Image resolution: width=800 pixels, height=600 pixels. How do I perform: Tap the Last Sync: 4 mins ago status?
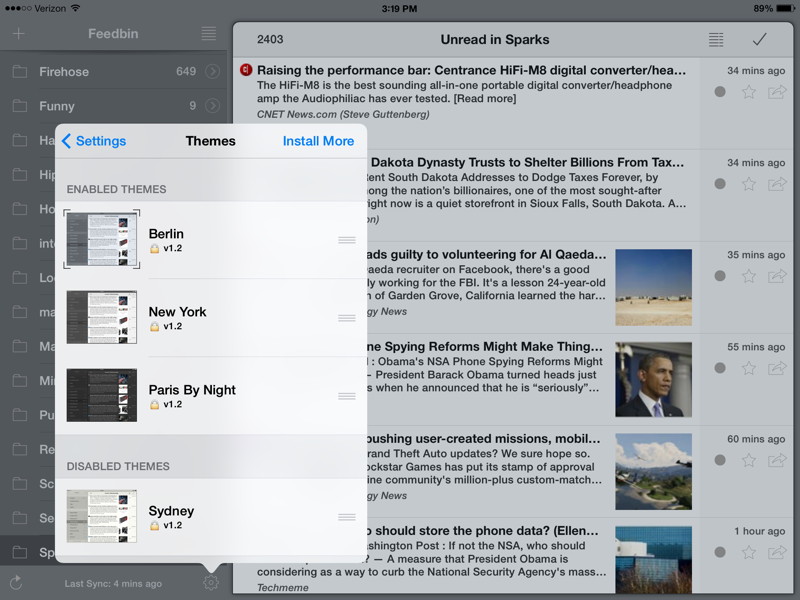coord(113,584)
